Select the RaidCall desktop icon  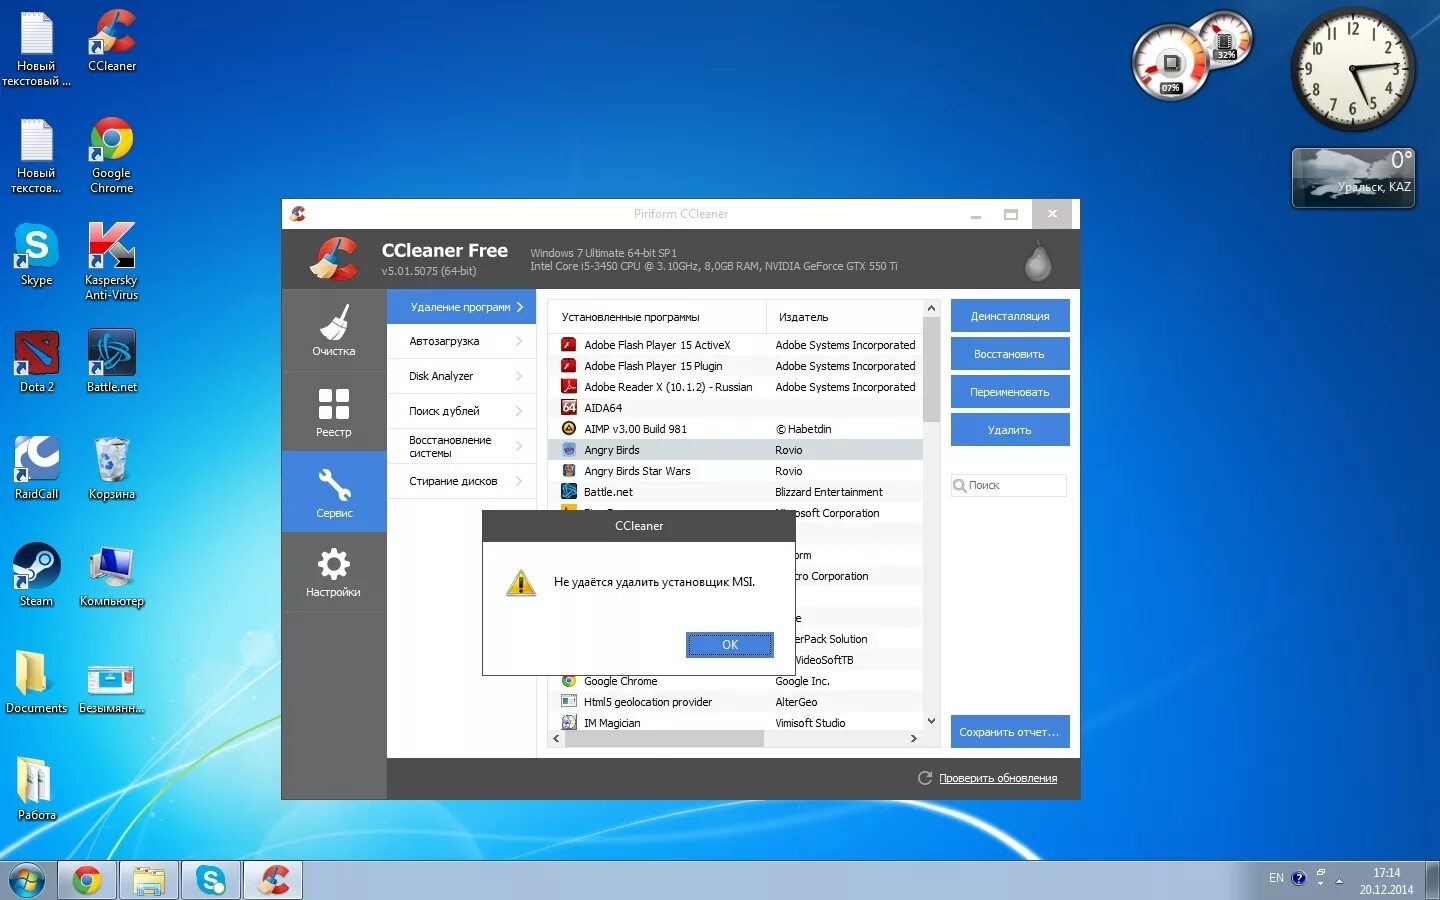tap(37, 468)
